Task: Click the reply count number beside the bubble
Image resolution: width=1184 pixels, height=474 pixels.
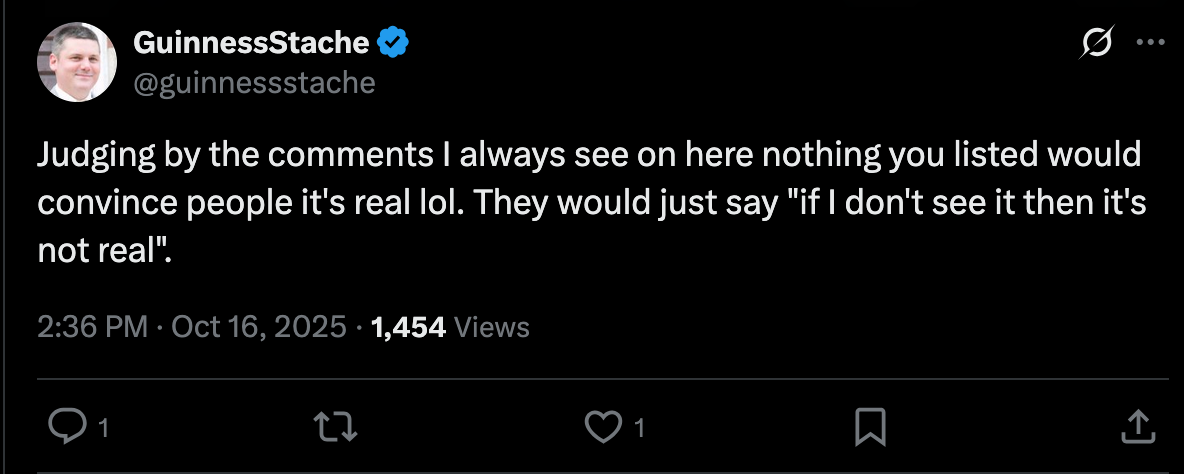Action: (103, 429)
